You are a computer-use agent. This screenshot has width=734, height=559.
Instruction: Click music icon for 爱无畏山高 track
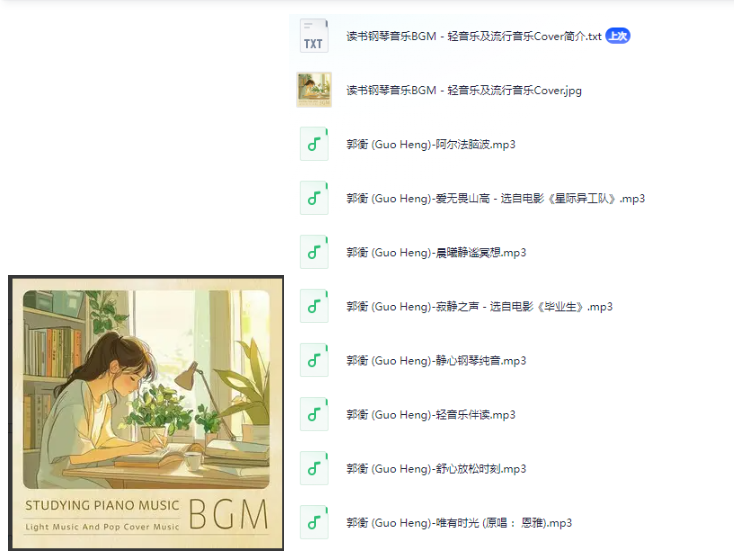point(314,198)
